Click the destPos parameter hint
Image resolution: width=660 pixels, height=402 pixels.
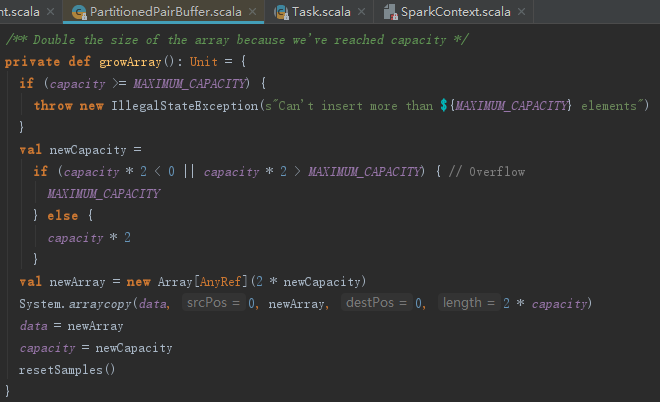[376, 303]
